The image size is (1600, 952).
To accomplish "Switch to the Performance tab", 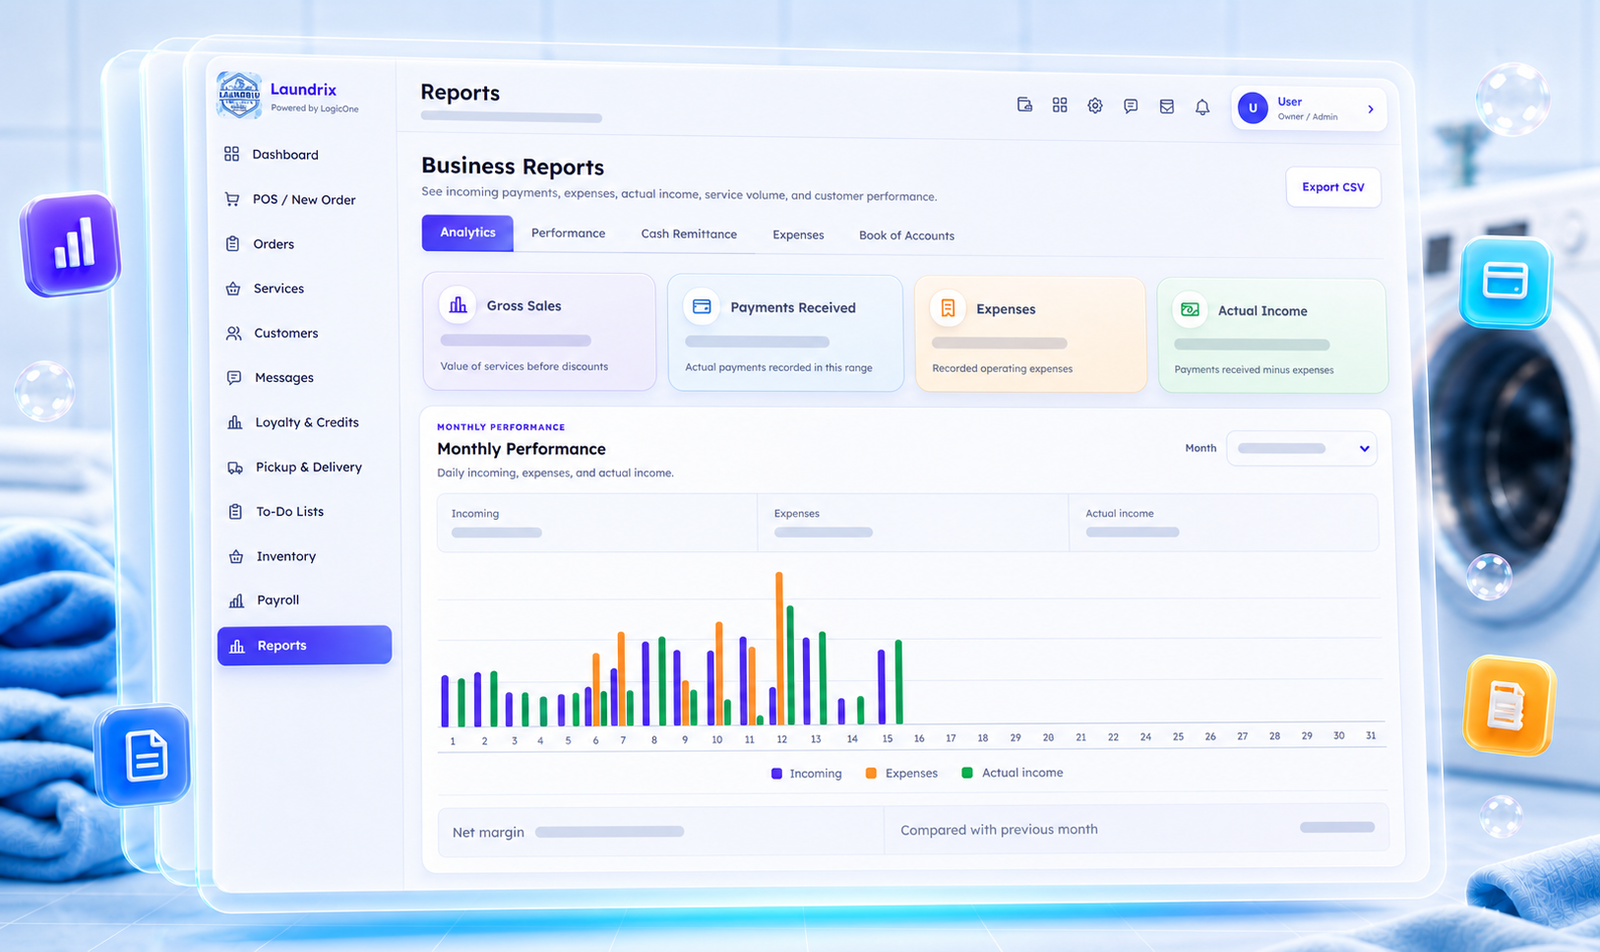I will coord(568,233).
